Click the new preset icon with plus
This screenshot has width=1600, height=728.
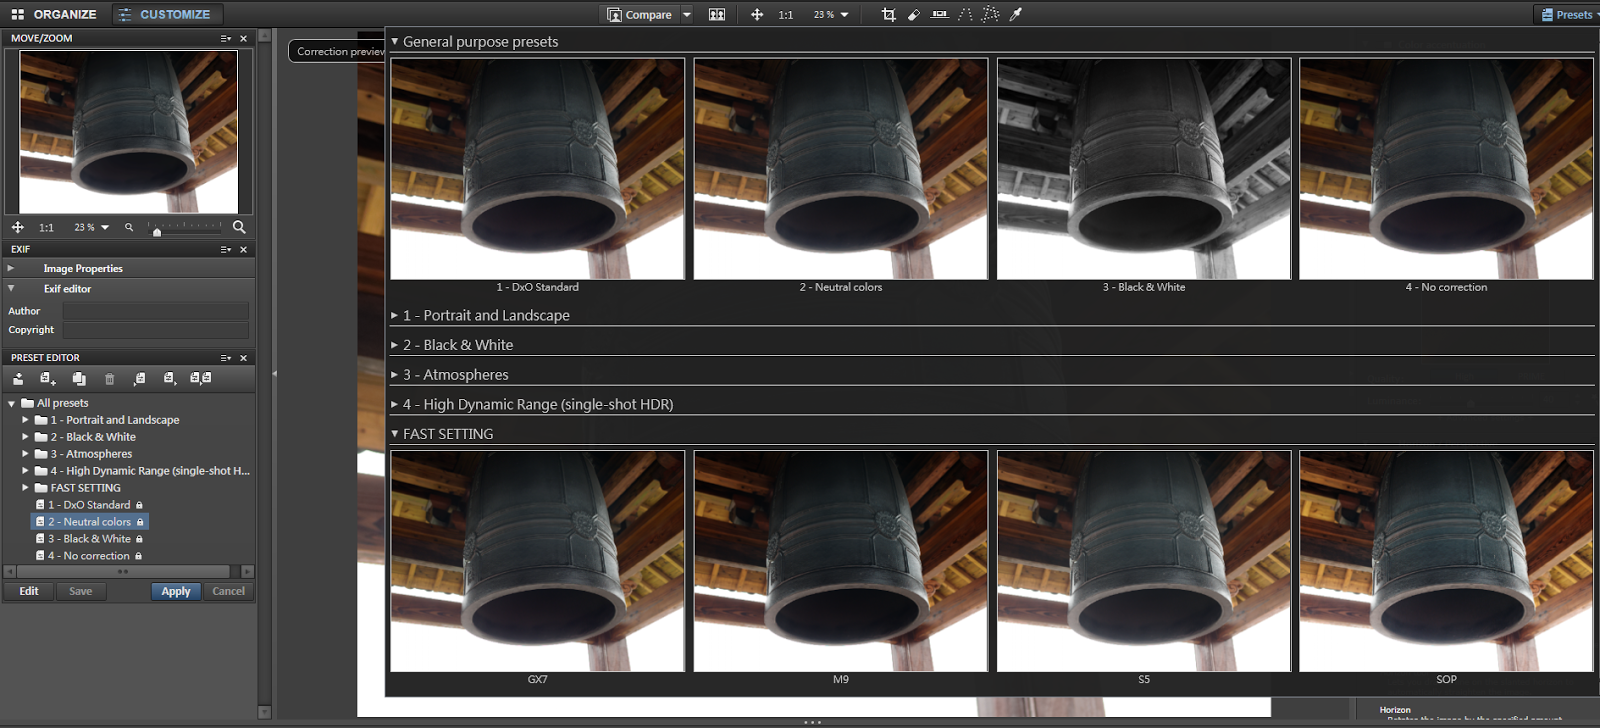pos(48,378)
